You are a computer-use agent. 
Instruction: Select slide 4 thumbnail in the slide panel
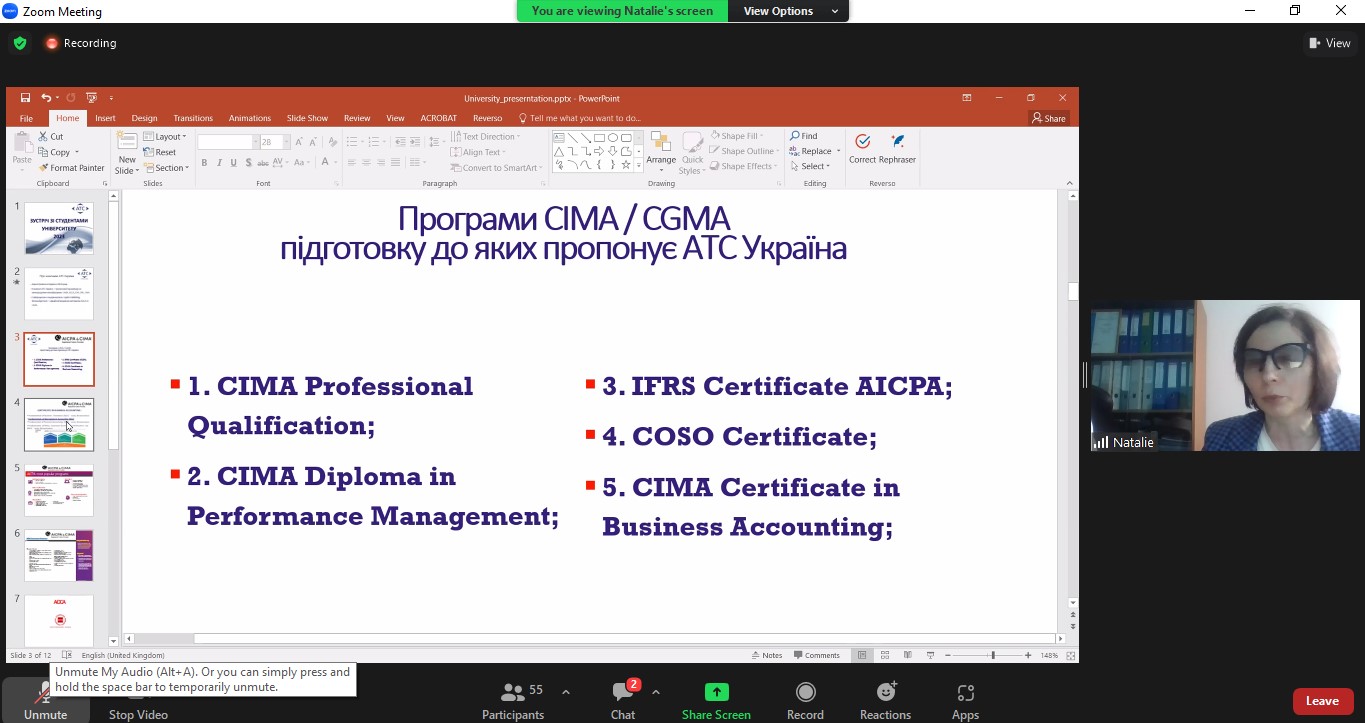coord(59,424)
